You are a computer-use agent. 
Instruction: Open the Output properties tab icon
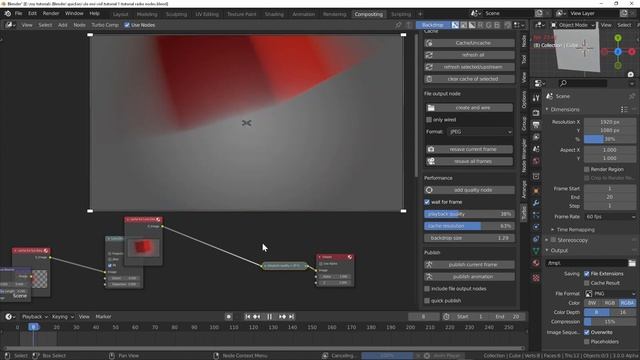click(536, 125)
